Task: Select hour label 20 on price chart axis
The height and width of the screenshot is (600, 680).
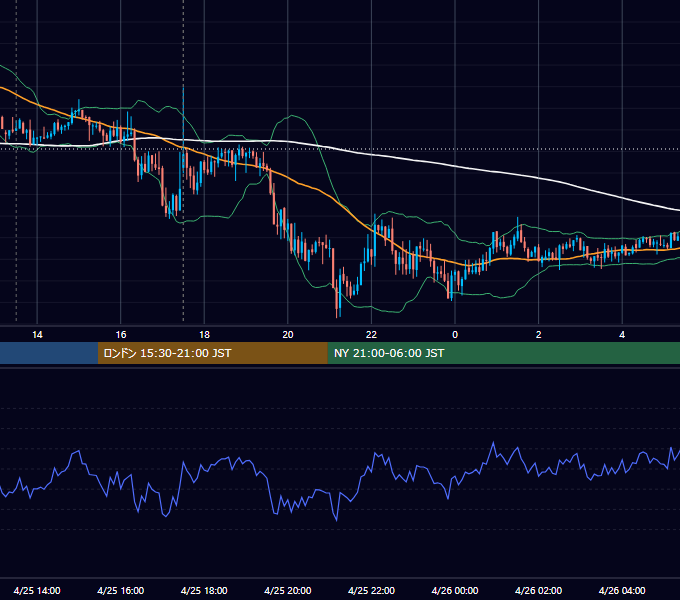Action: coord(288,335)
